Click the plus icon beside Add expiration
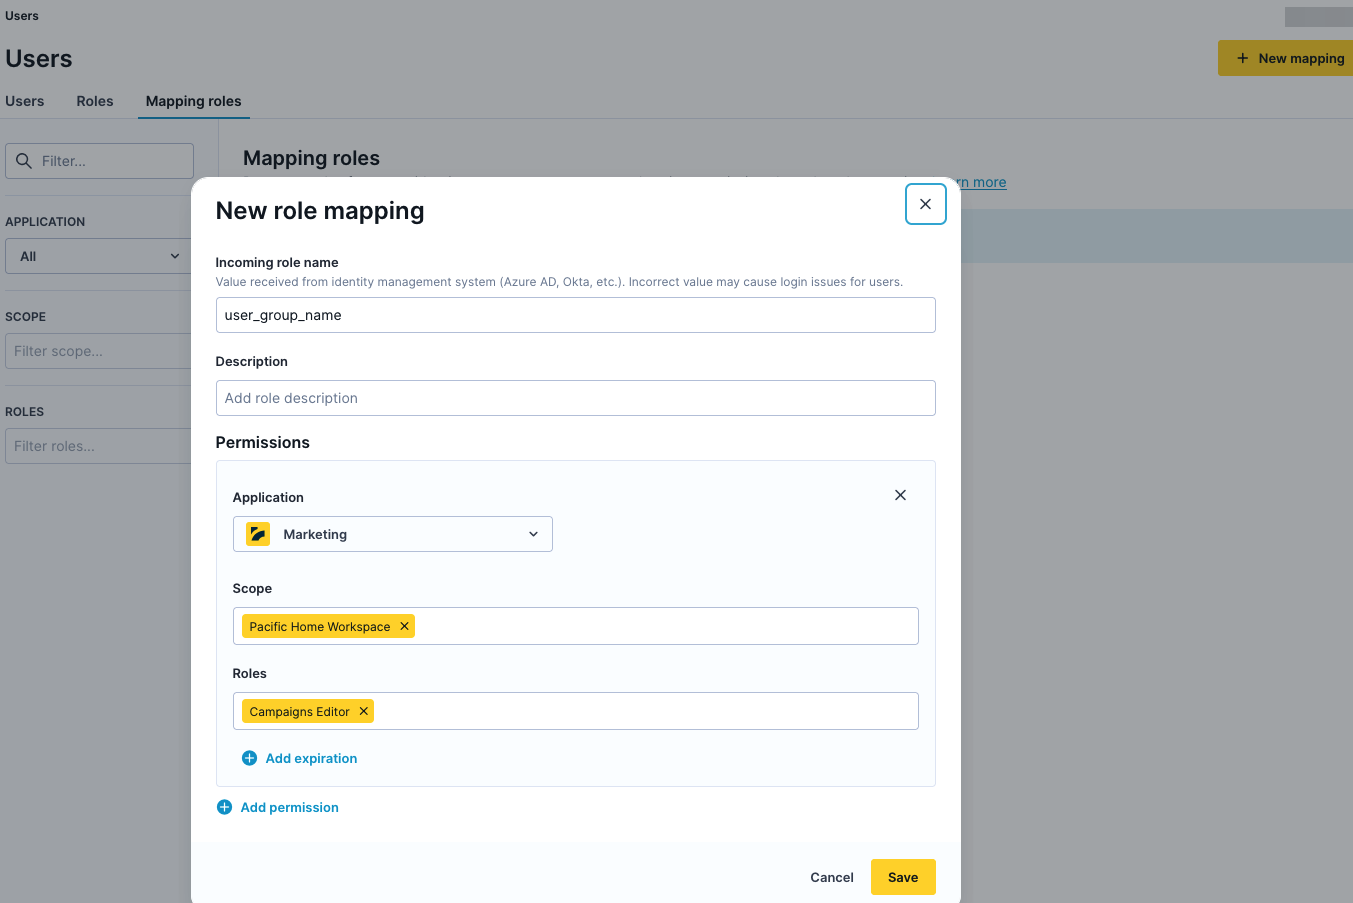Image resolution: width=1353 pixels, height=903 pixels. (250, 758)
